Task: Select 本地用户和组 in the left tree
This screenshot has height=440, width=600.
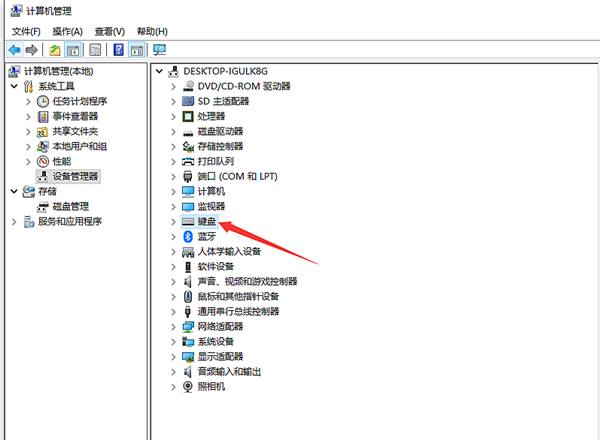Action: click(x=80, y=146)
